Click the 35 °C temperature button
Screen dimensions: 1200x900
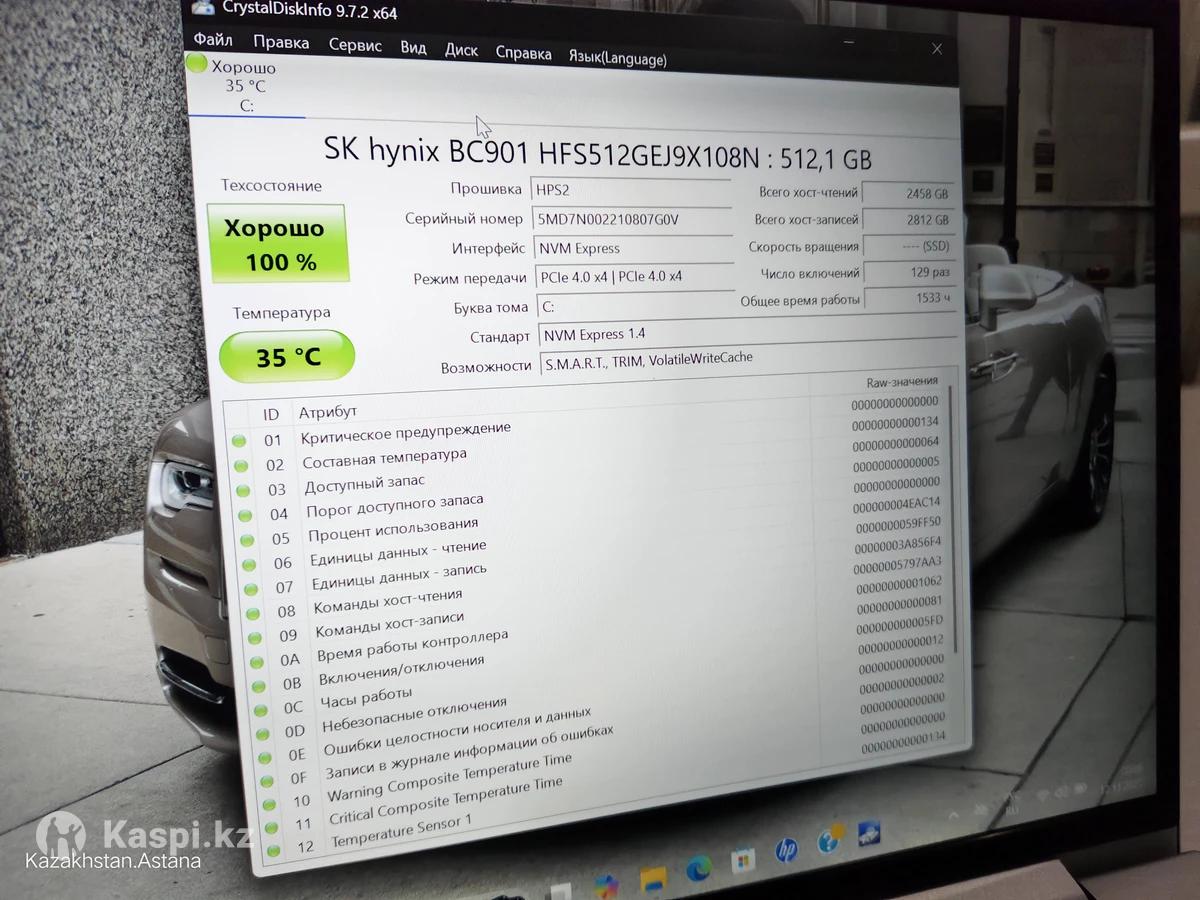(x=287, y=357)
